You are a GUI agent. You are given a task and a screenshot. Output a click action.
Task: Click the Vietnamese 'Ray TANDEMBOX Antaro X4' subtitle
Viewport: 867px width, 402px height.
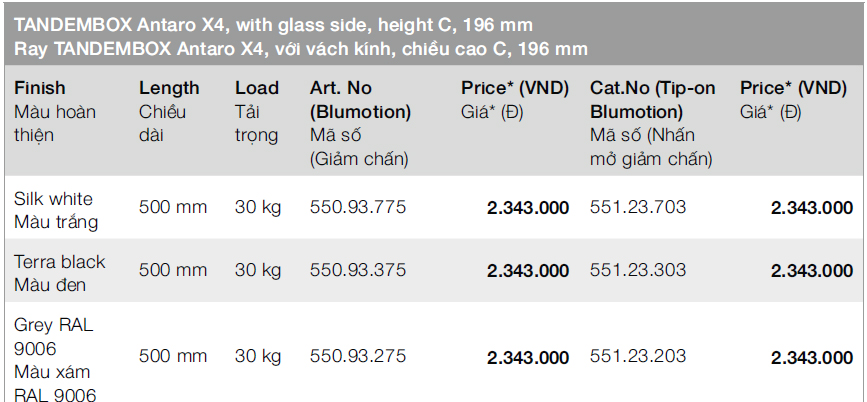tap(300, 49)
